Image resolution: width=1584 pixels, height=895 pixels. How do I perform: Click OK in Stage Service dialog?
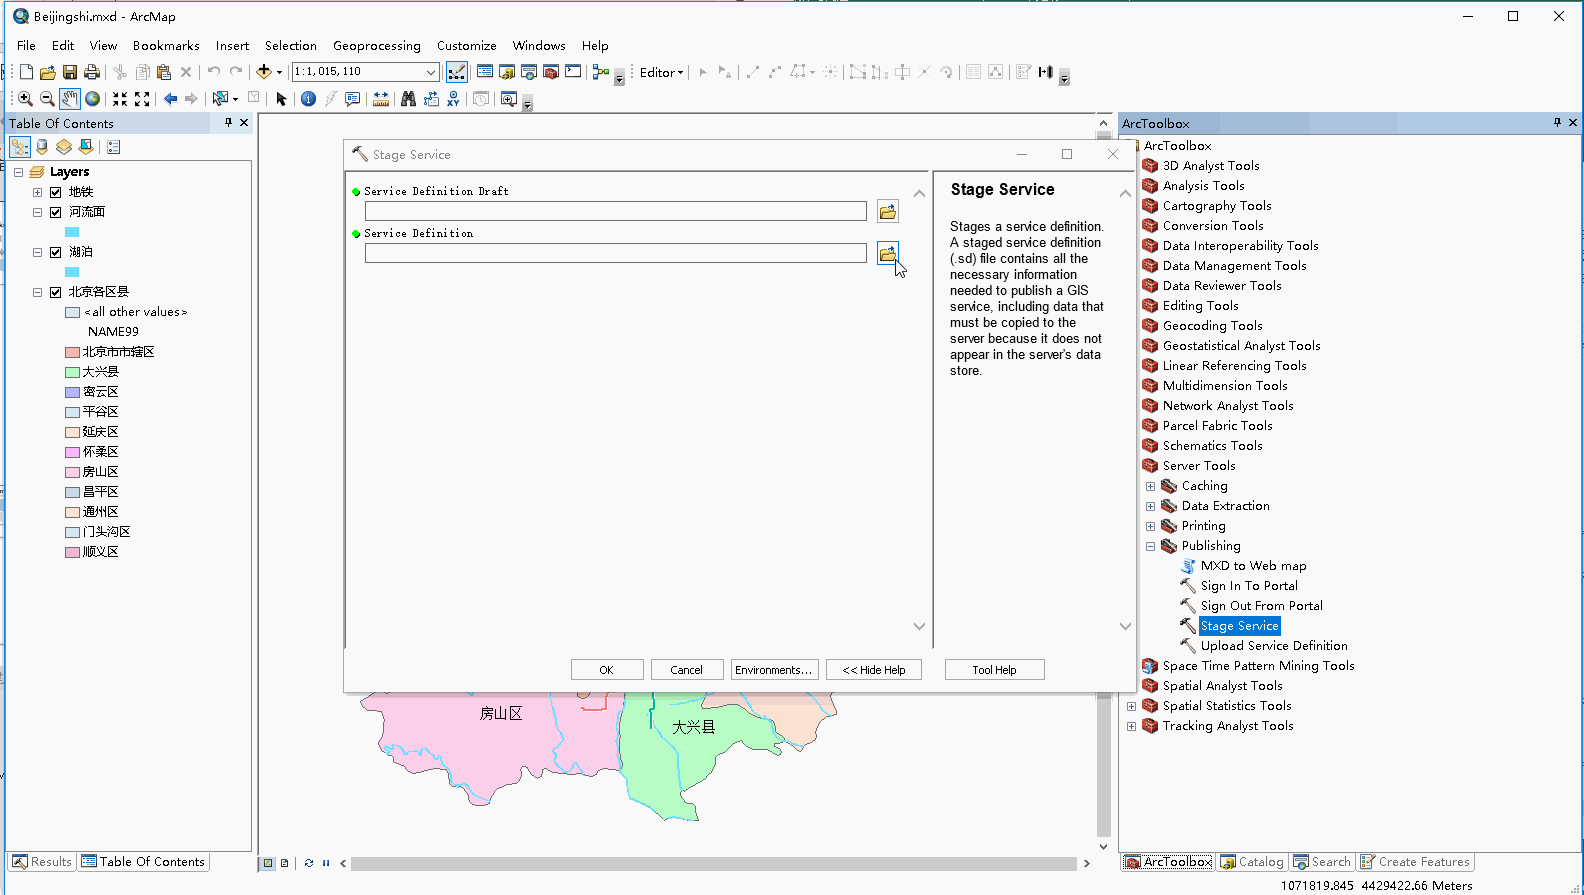tap(607, 670)
